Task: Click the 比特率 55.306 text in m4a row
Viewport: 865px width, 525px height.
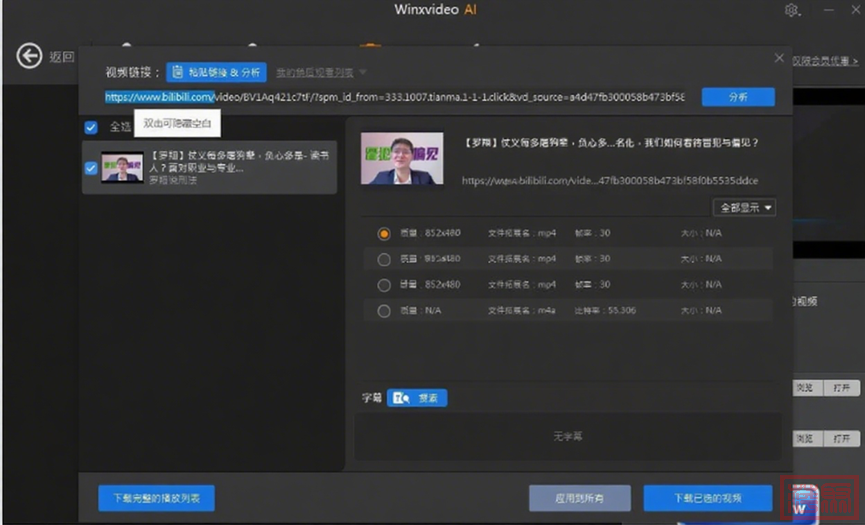Action: [x=605, y=310]
